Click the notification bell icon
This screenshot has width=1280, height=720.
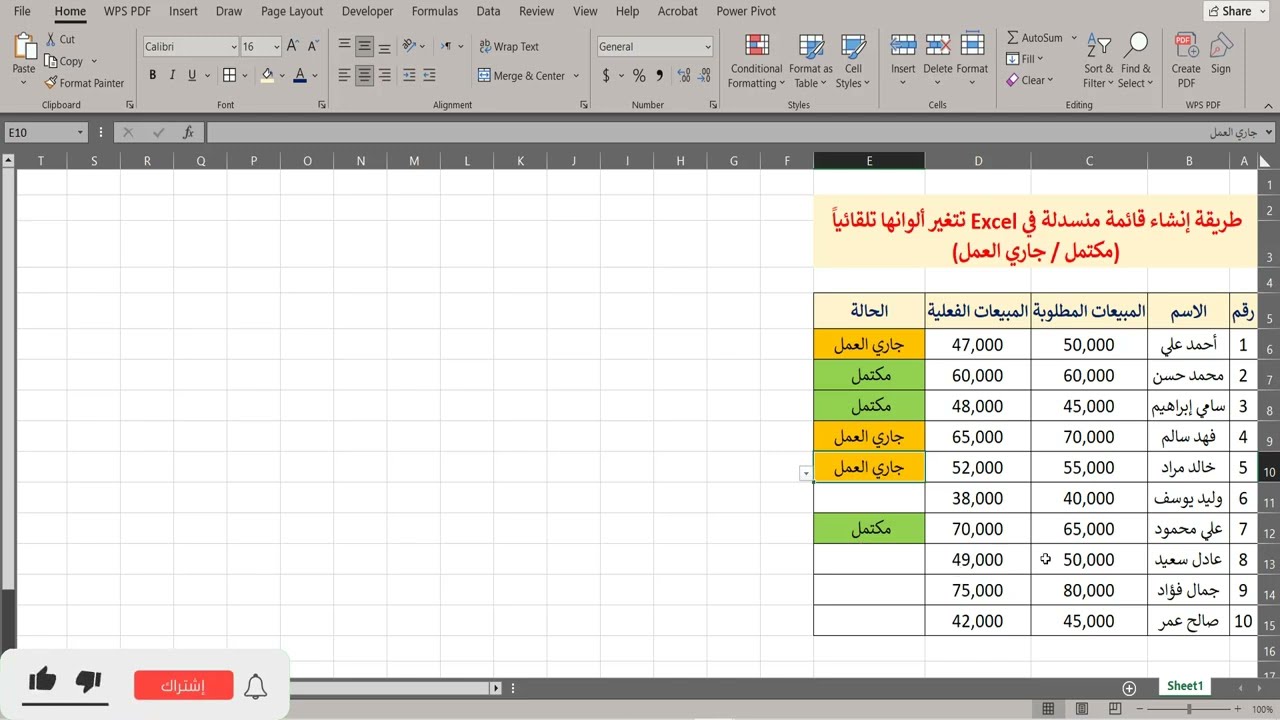pyautogui.click(x=256, y=686)
